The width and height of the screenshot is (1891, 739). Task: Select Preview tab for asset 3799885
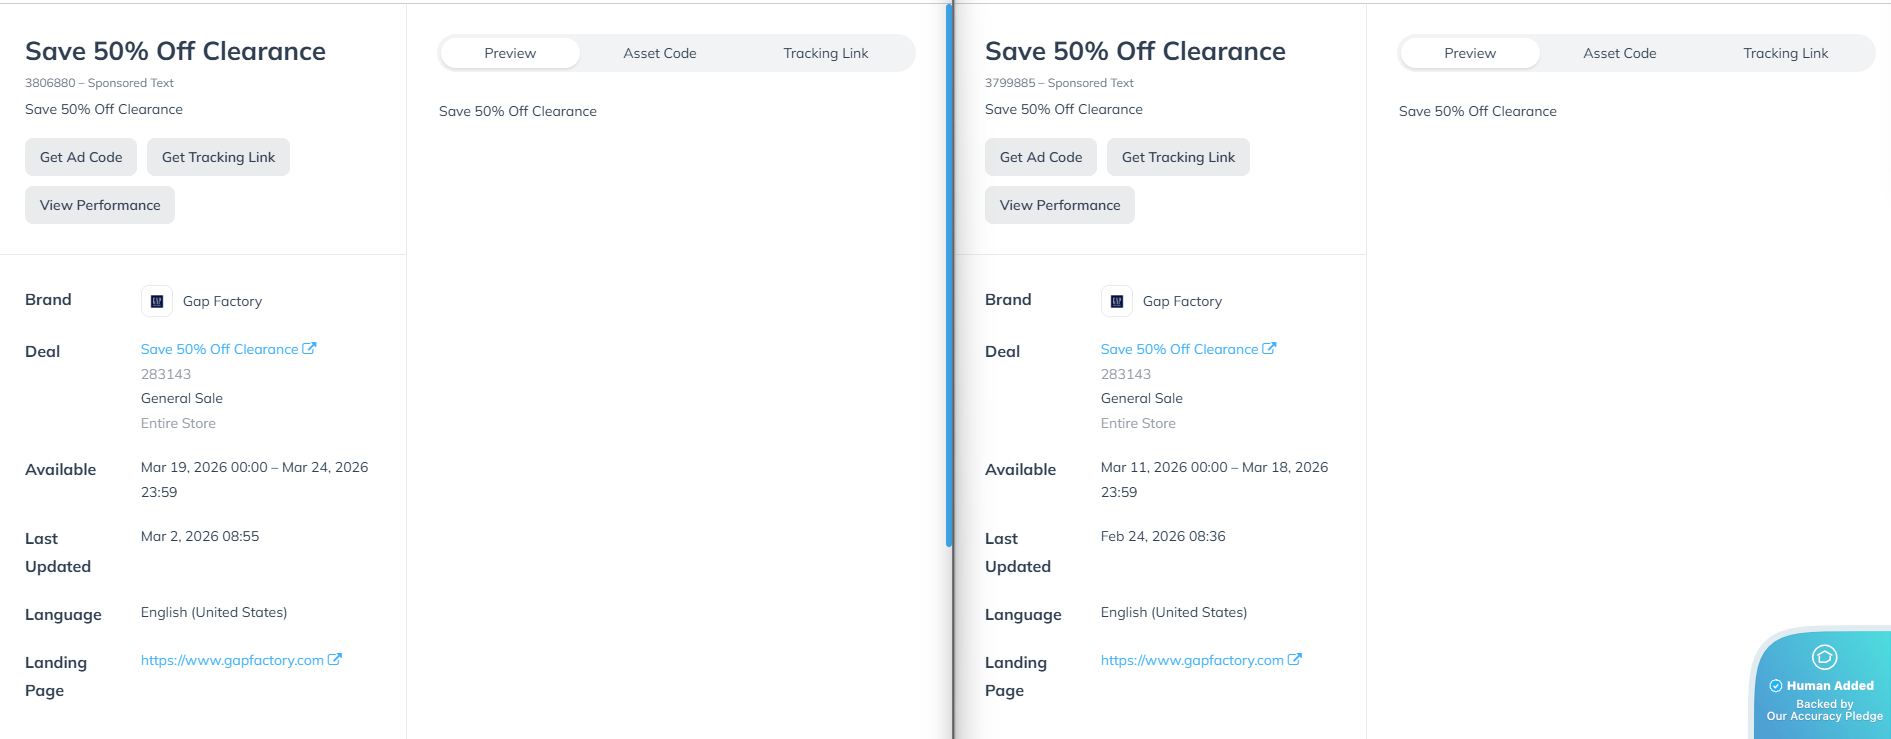1470,53
